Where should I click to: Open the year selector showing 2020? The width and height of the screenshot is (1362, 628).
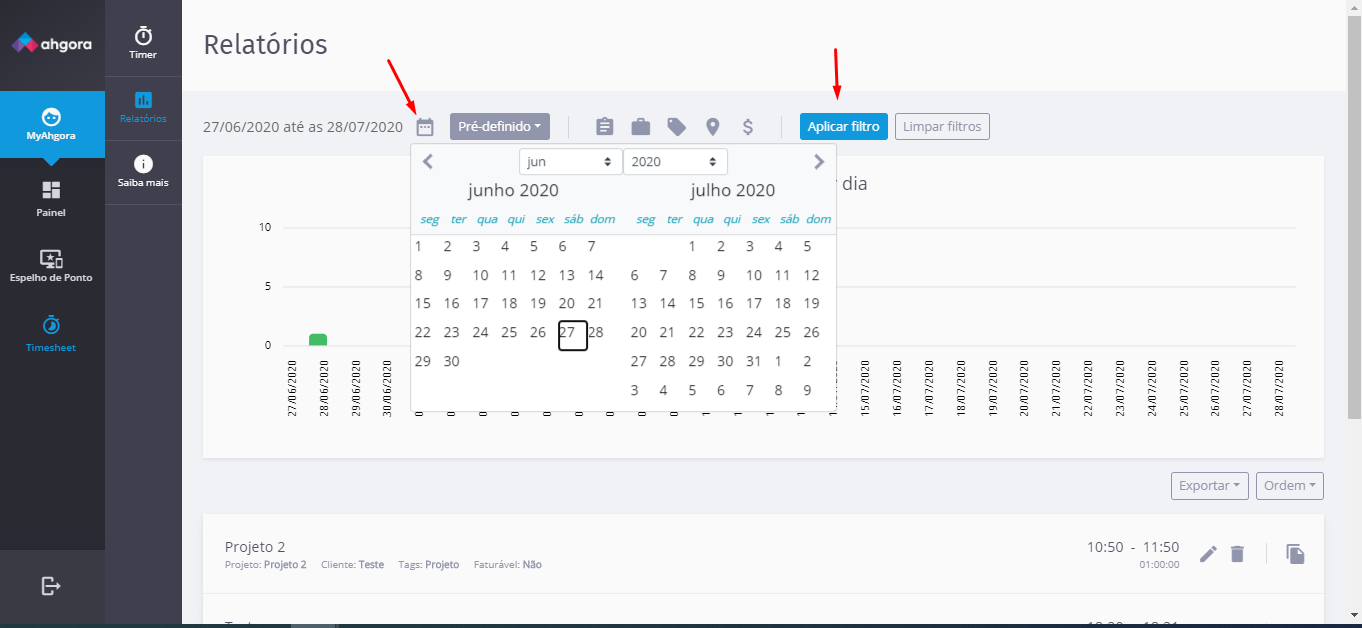675,161
